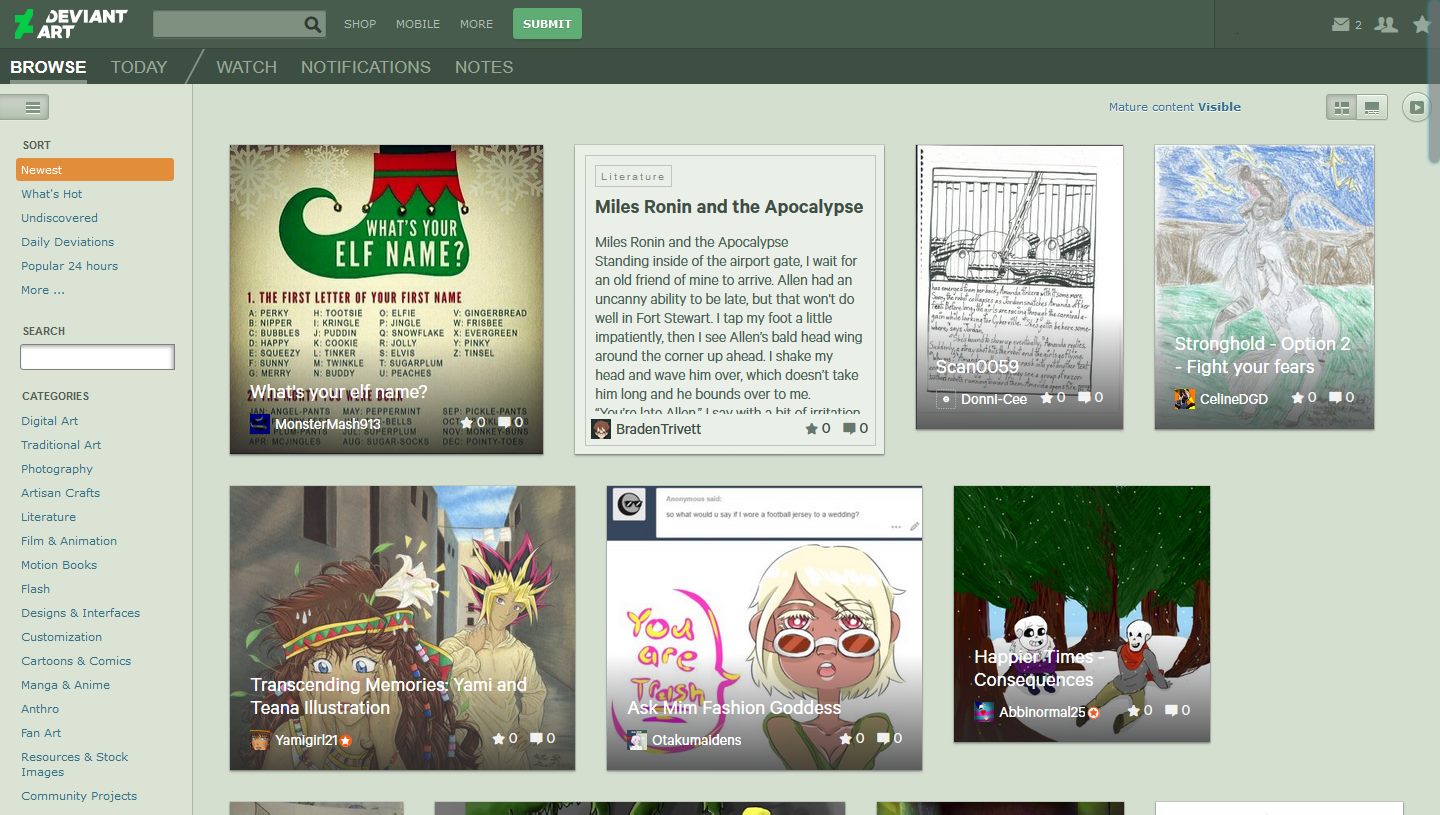This screenshot has height=815, width=1440.
Task: Switch to full-width view layout
Action: 1372,107
